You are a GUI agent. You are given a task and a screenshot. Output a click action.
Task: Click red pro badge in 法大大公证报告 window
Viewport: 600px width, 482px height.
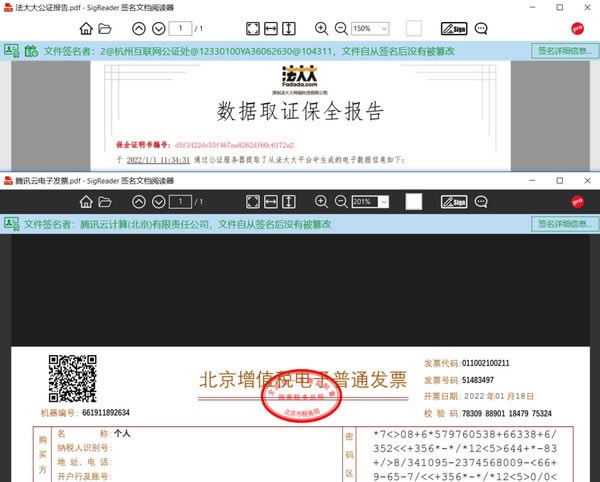tap(577, 29)
